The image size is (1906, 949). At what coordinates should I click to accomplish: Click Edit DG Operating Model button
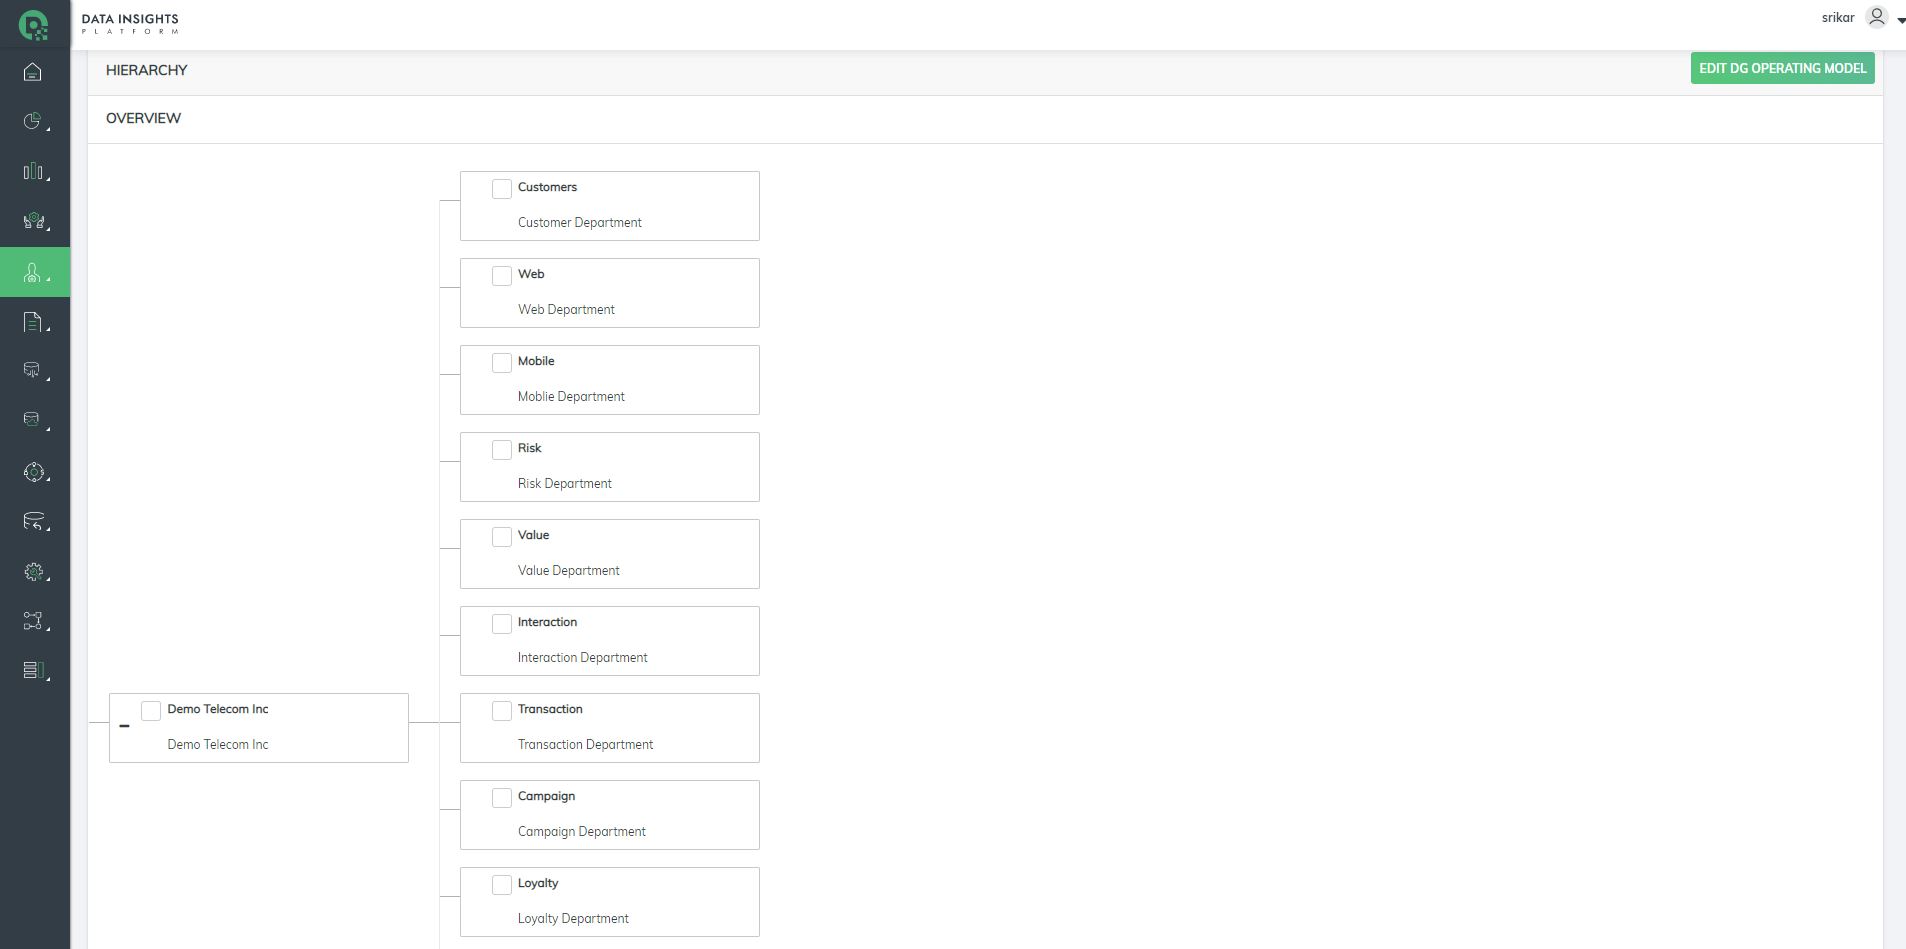click(x=1782, y=68)
